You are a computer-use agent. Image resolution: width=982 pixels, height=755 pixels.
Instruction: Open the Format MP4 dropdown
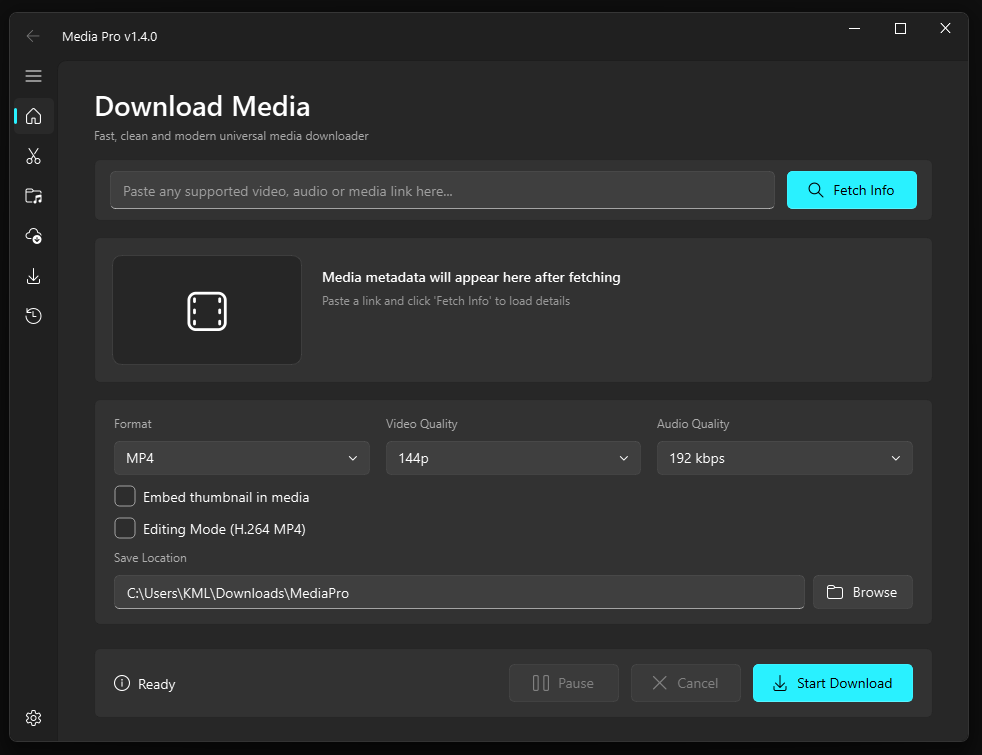point(242,458)
